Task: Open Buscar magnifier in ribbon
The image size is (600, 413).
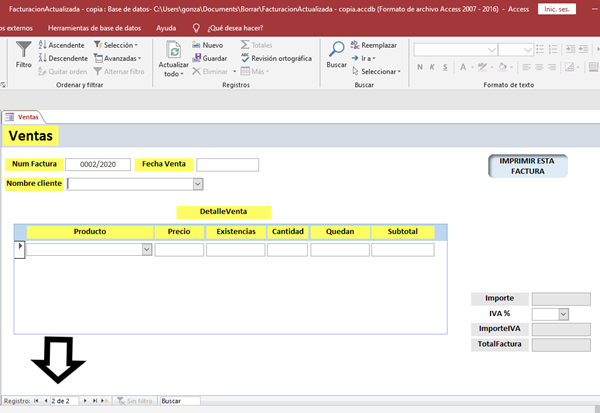Action: coord(337,52)
